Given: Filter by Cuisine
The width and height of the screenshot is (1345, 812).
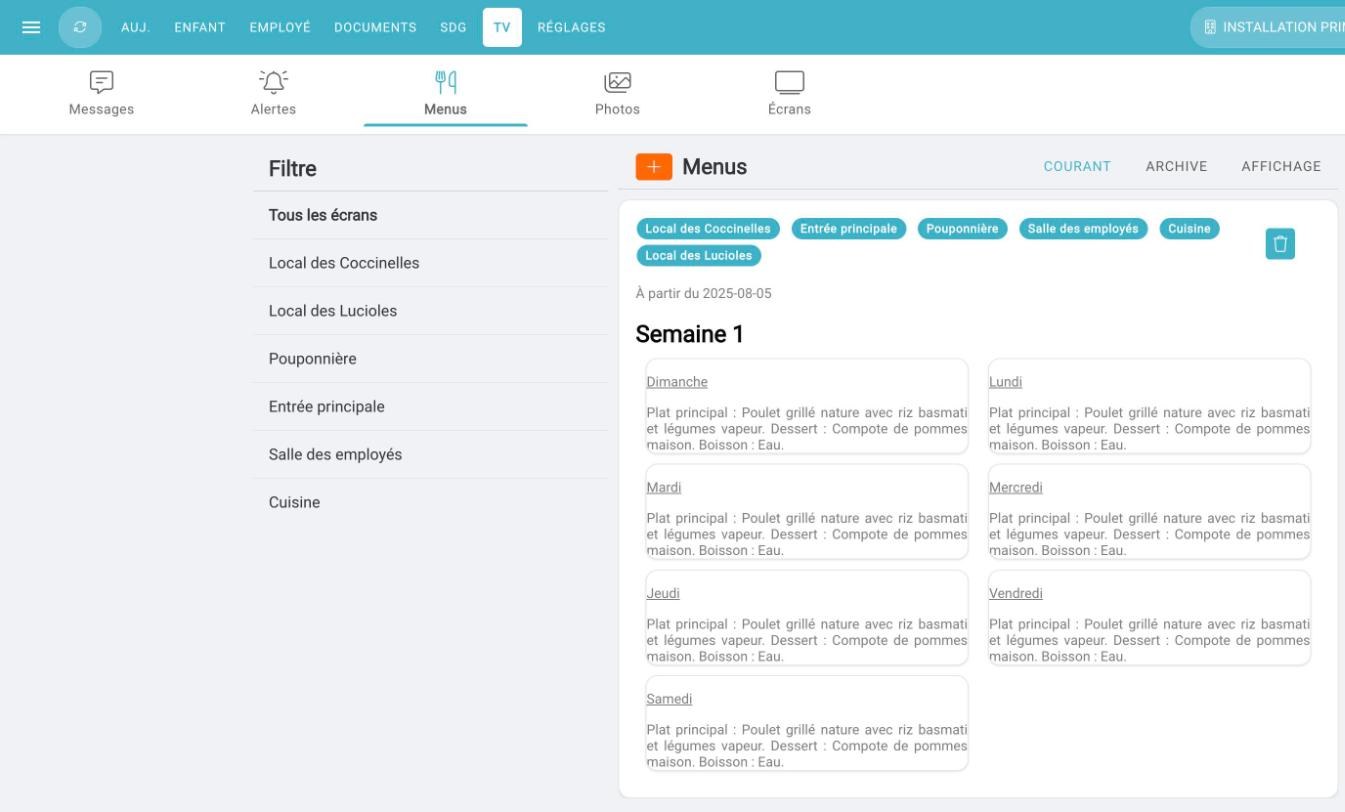Looking at the screenshot, I should pos(431,503).
